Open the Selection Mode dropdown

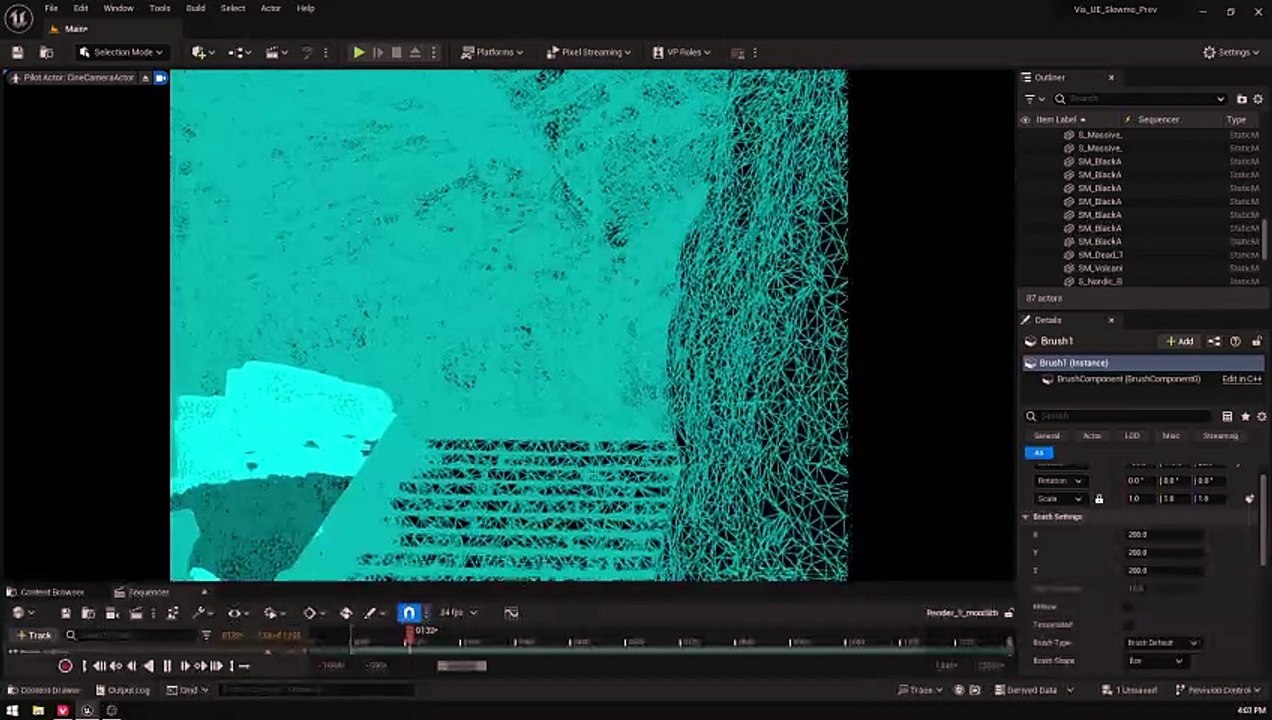click(122, 52)
